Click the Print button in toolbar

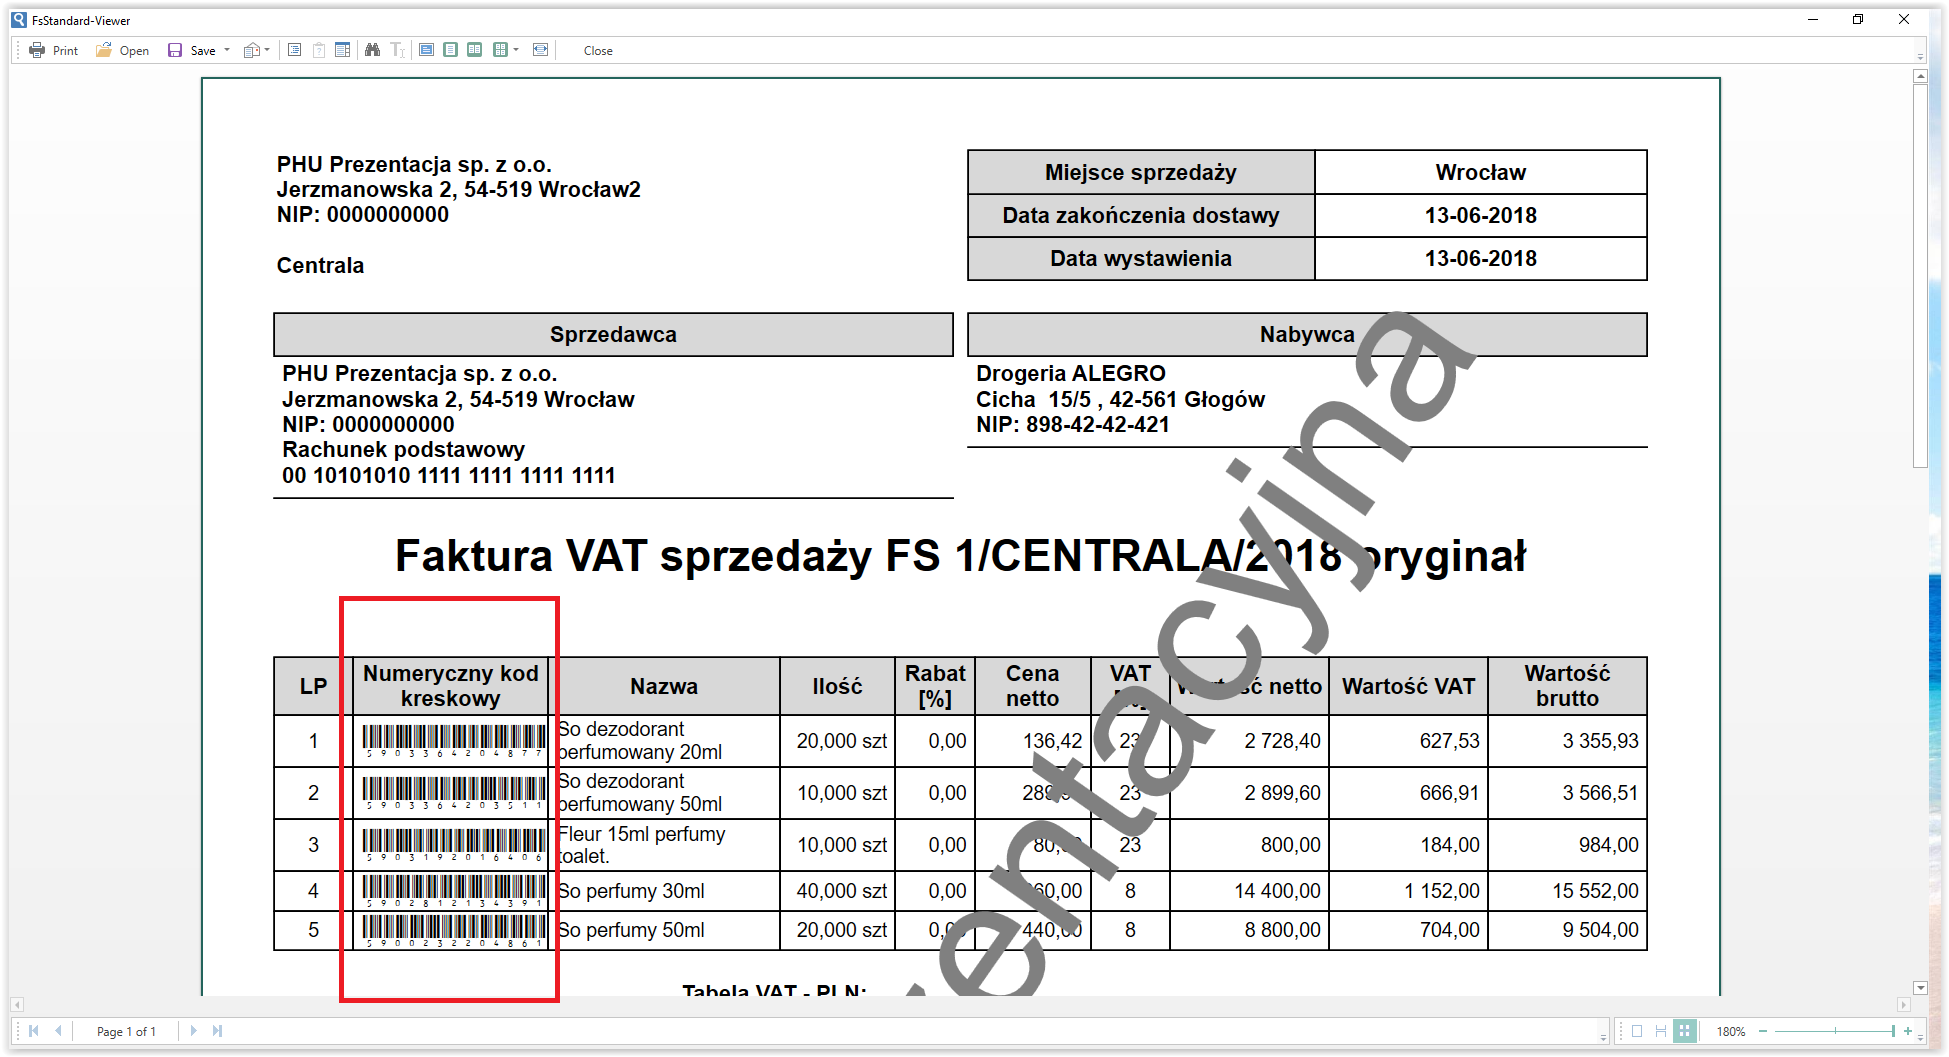tap(53, 50)
